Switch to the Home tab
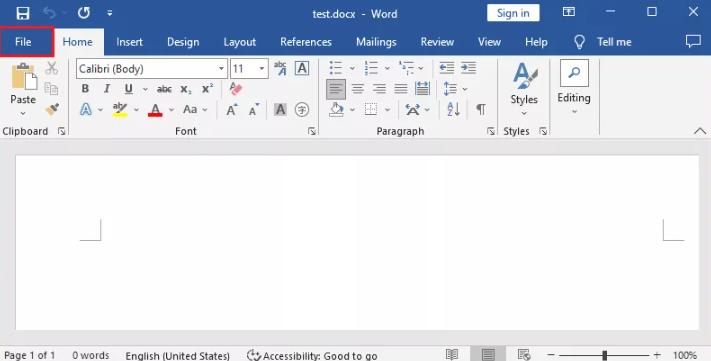The image size is (711, 361). pos(78,42)
